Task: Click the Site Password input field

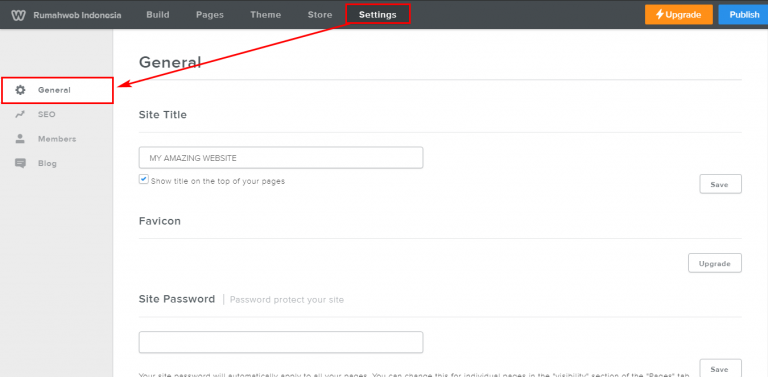Action: [x=281, y=342]
